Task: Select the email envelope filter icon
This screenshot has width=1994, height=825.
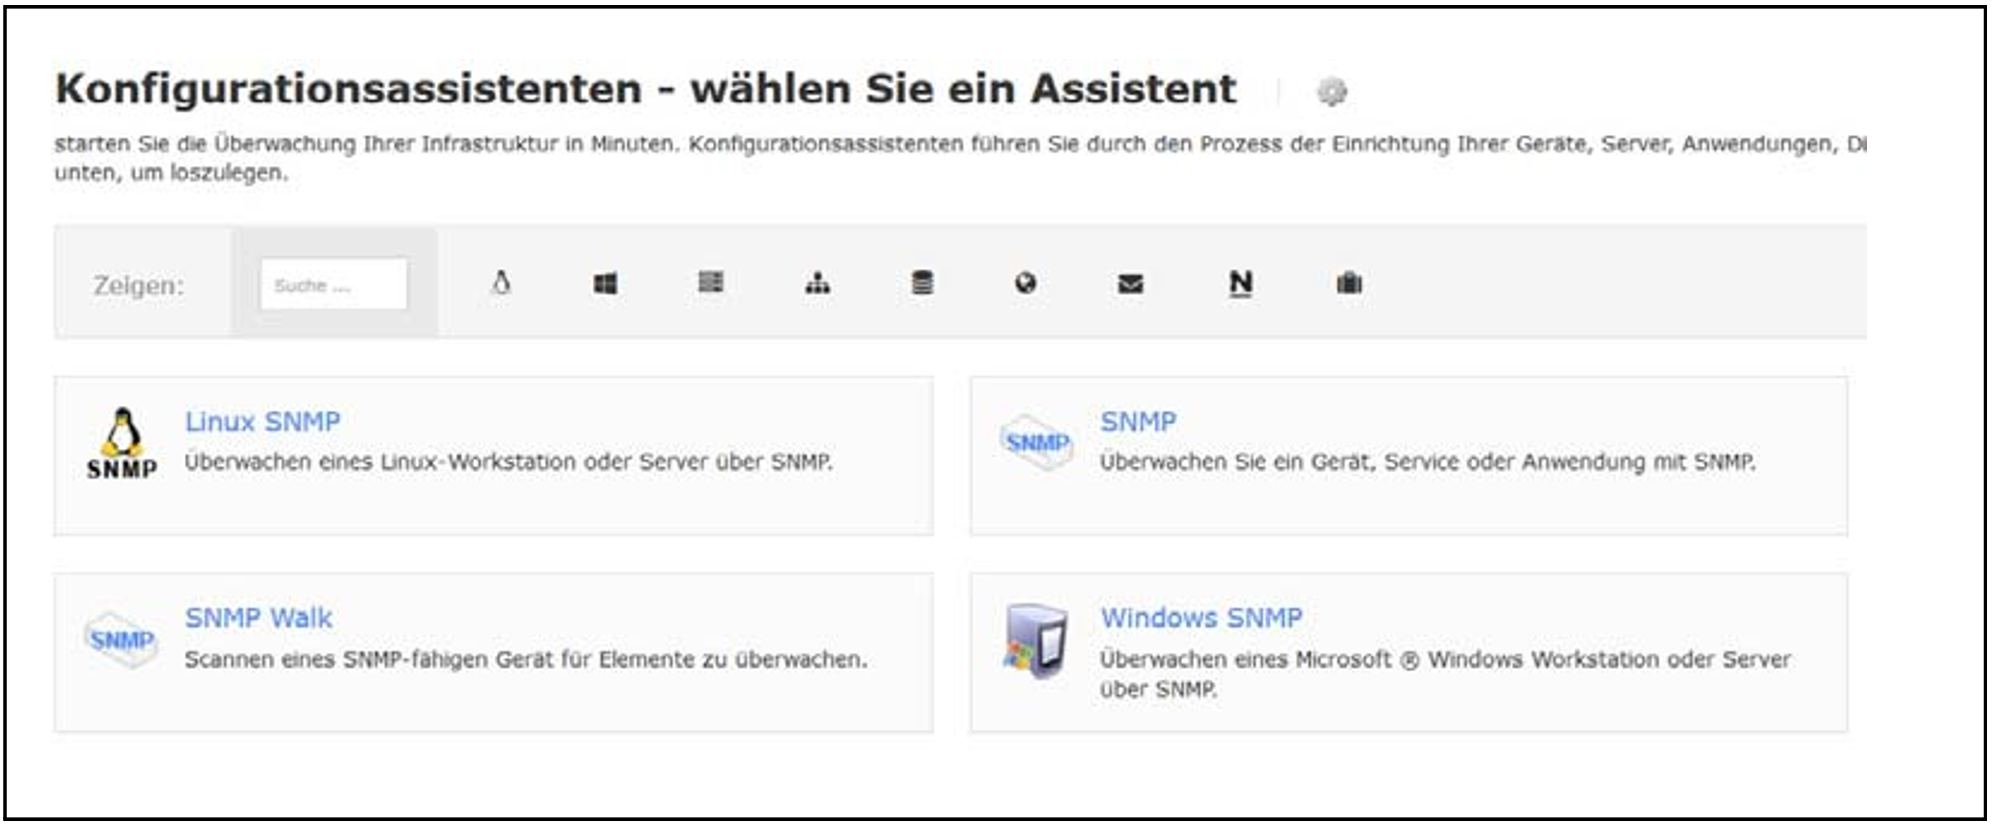Action: [x=1130, y=284]
